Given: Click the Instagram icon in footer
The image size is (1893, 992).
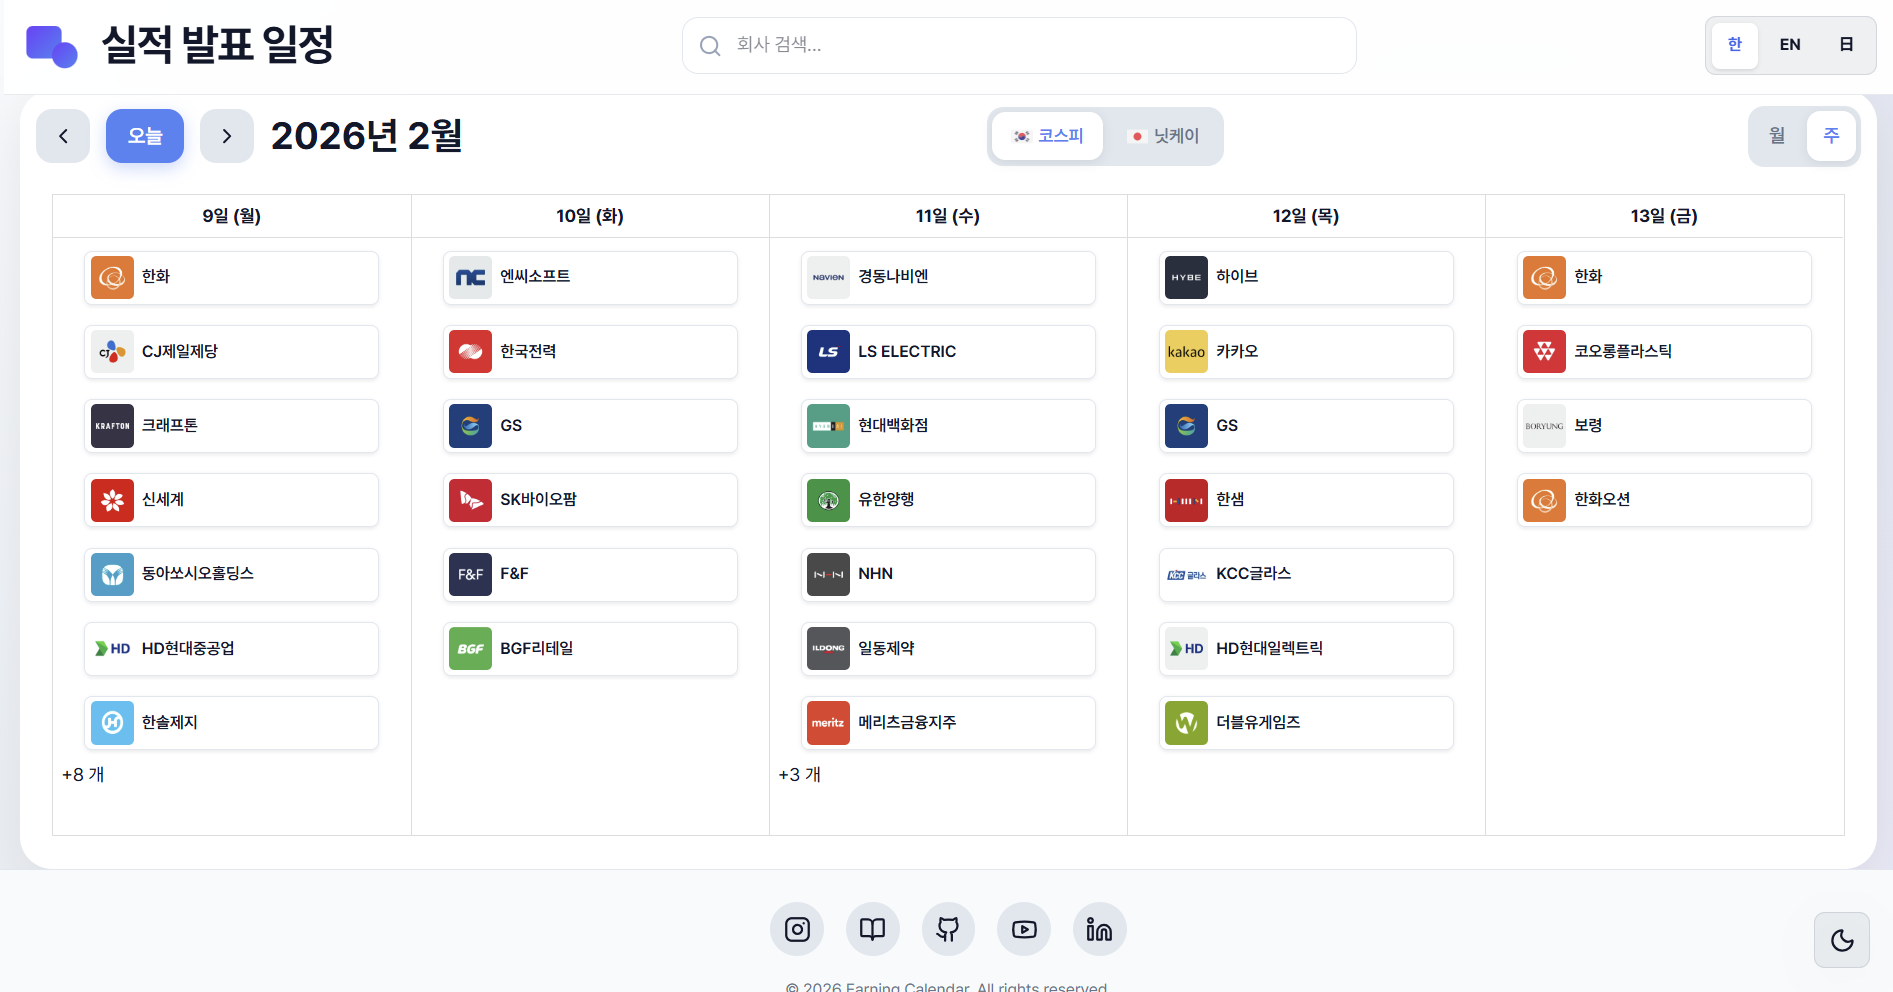Looking at the screenshot, I should 797,930.
